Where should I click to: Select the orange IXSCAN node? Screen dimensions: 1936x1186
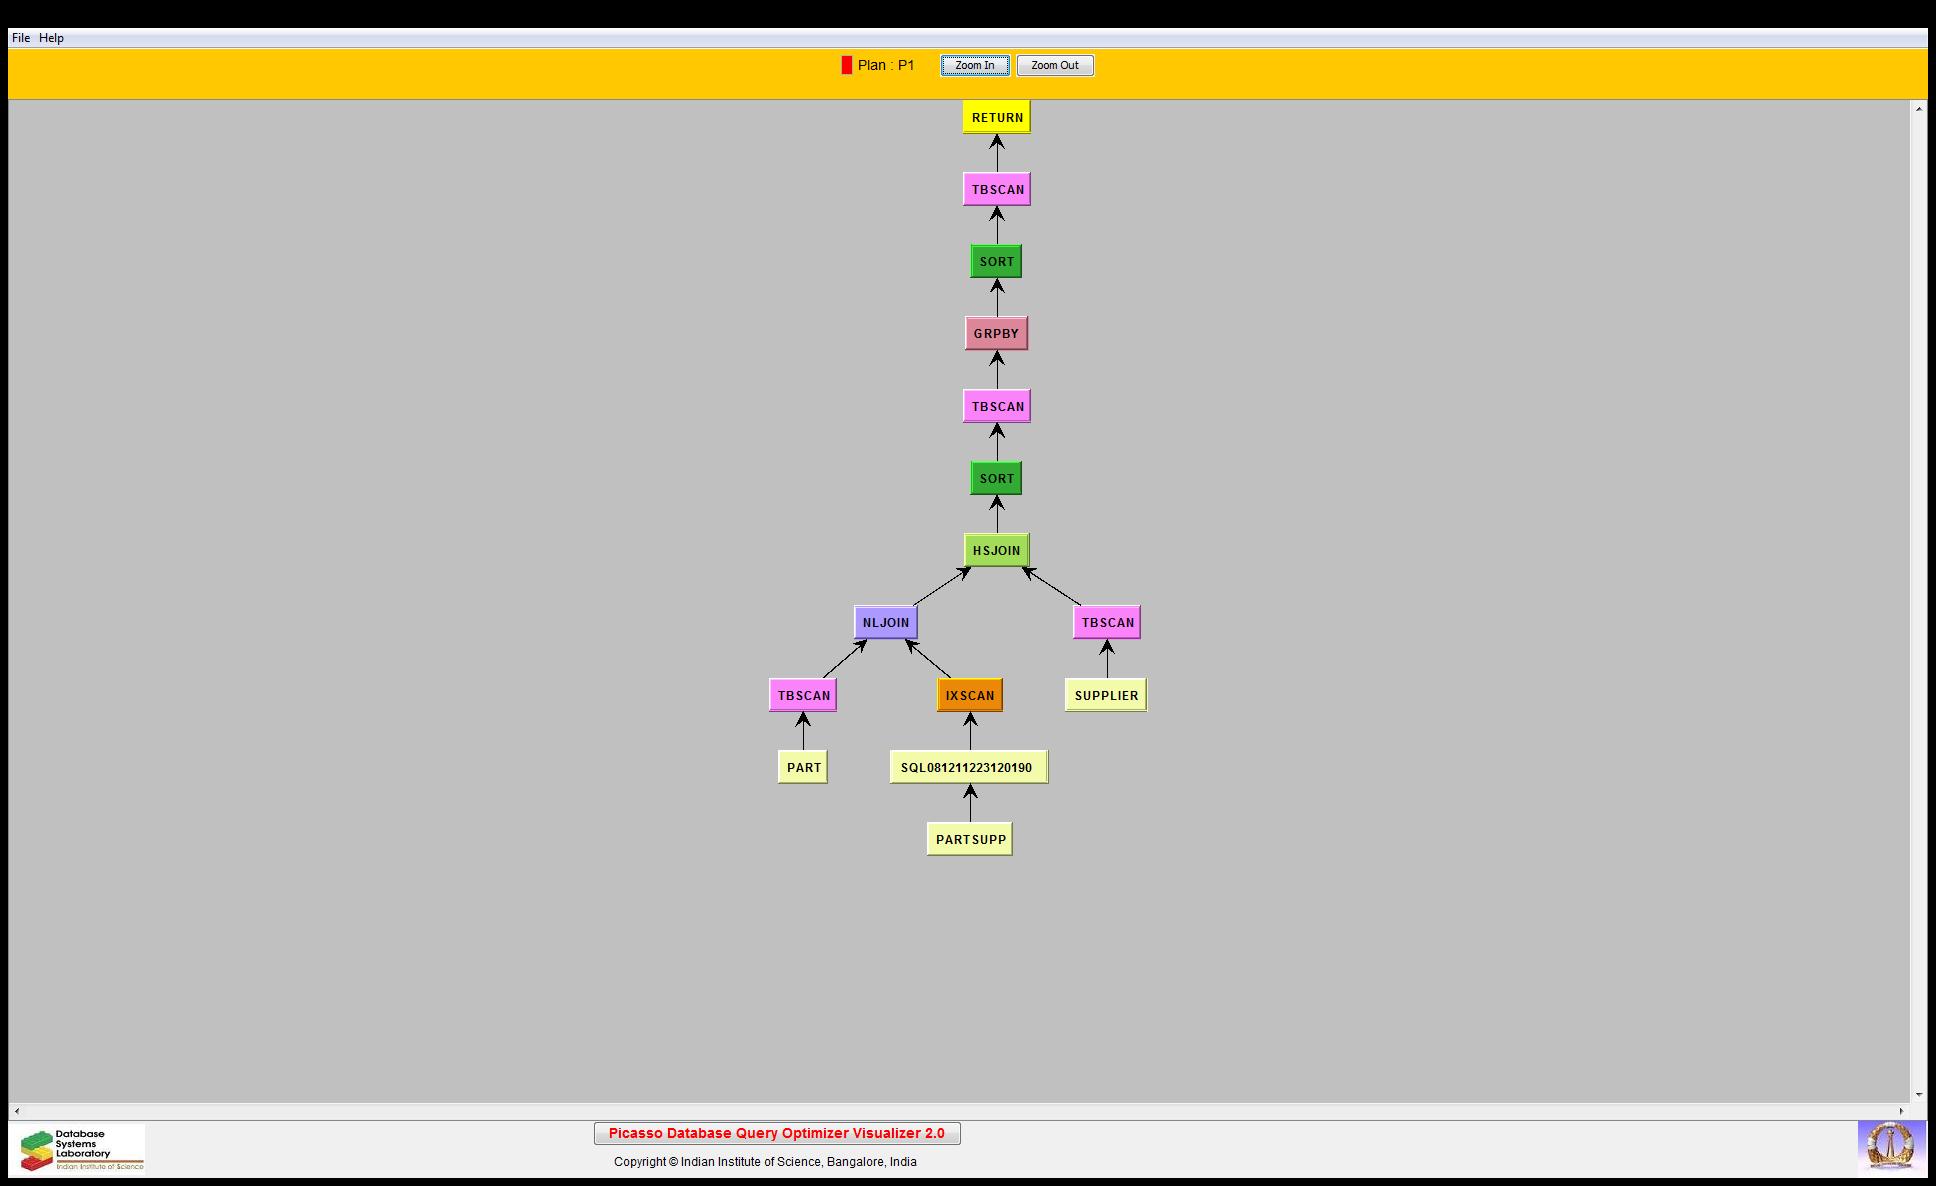click(x=969, y=695)
